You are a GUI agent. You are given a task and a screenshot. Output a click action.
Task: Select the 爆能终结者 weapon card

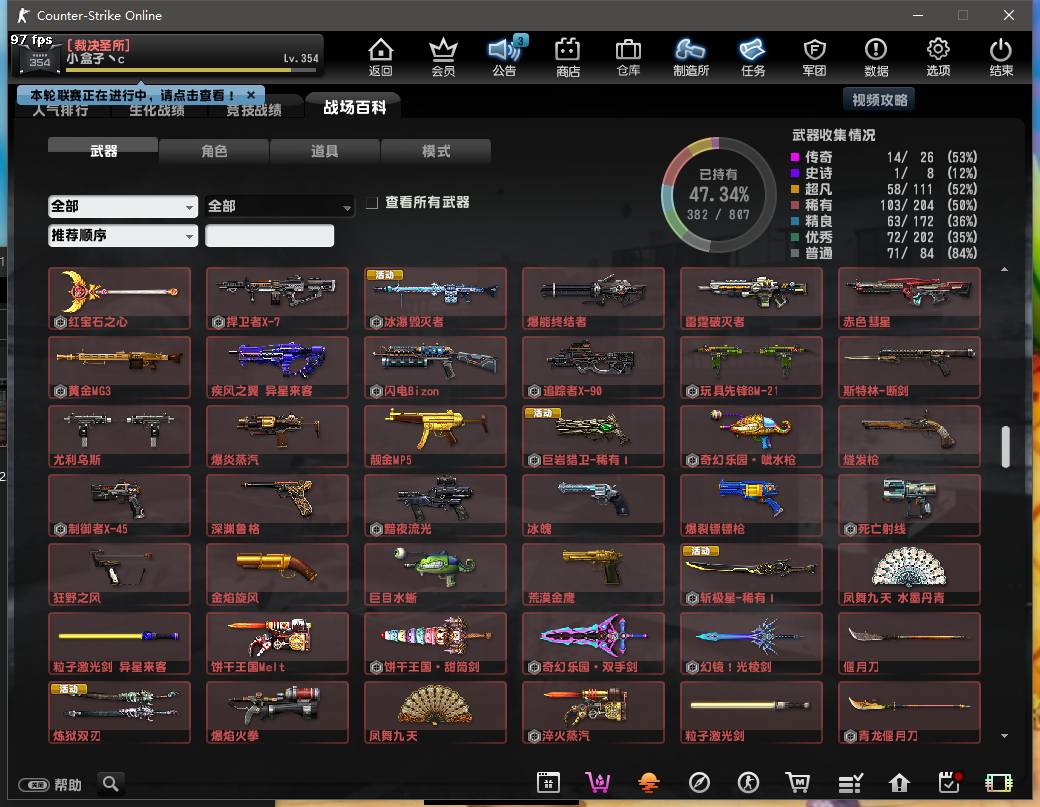593,298
